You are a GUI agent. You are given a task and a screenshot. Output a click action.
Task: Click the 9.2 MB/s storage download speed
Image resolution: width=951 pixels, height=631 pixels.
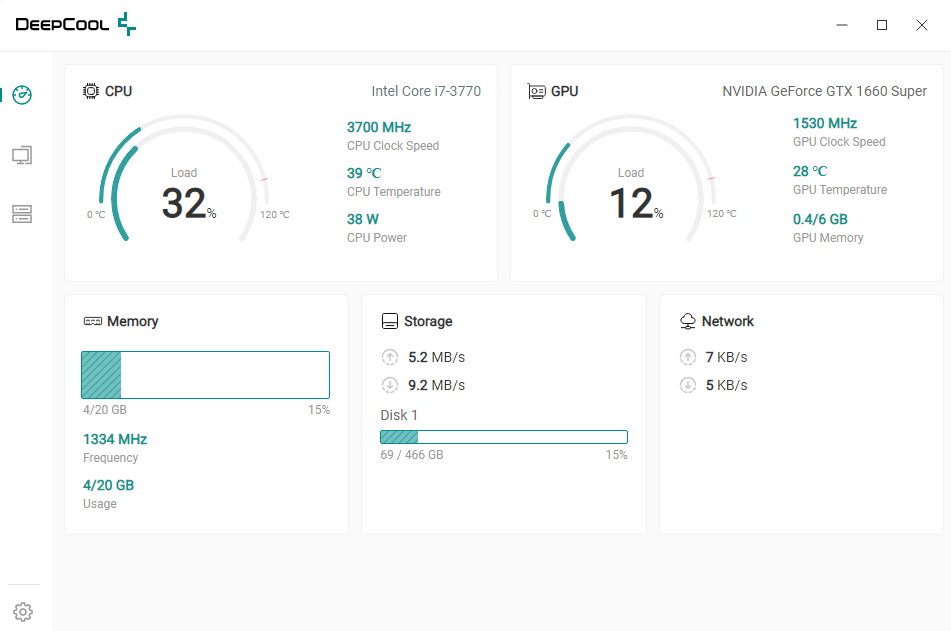437,385
